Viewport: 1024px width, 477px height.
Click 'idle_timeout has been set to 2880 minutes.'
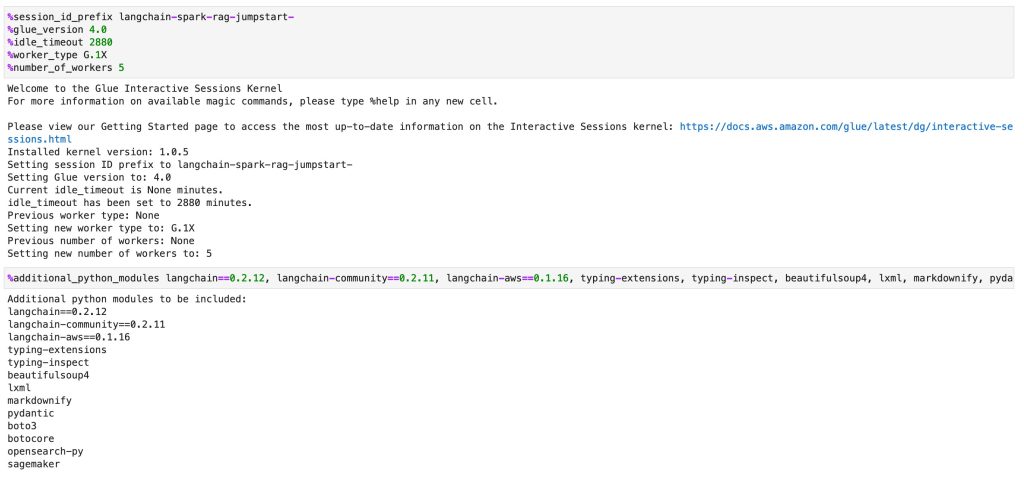click(130, 203)
